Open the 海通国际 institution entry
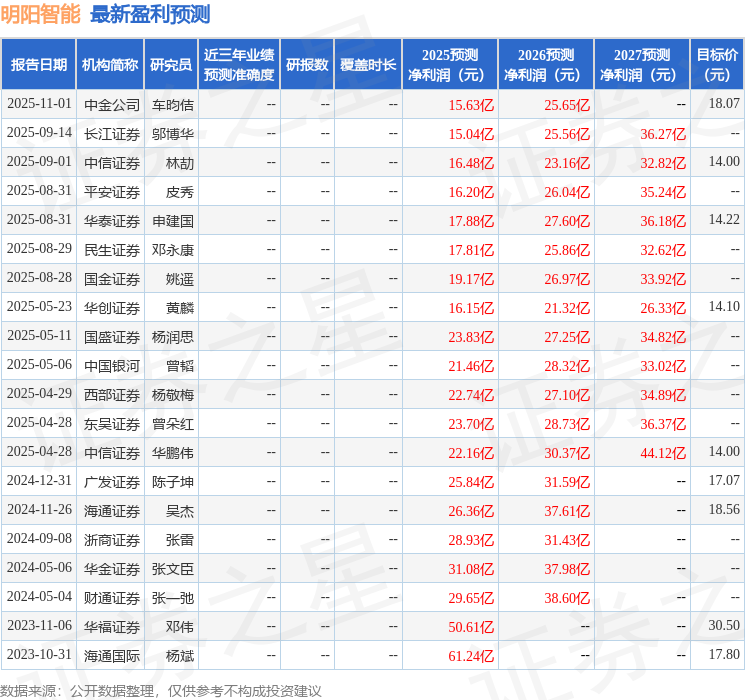This screenshot has height=700, width=745. 111,656
